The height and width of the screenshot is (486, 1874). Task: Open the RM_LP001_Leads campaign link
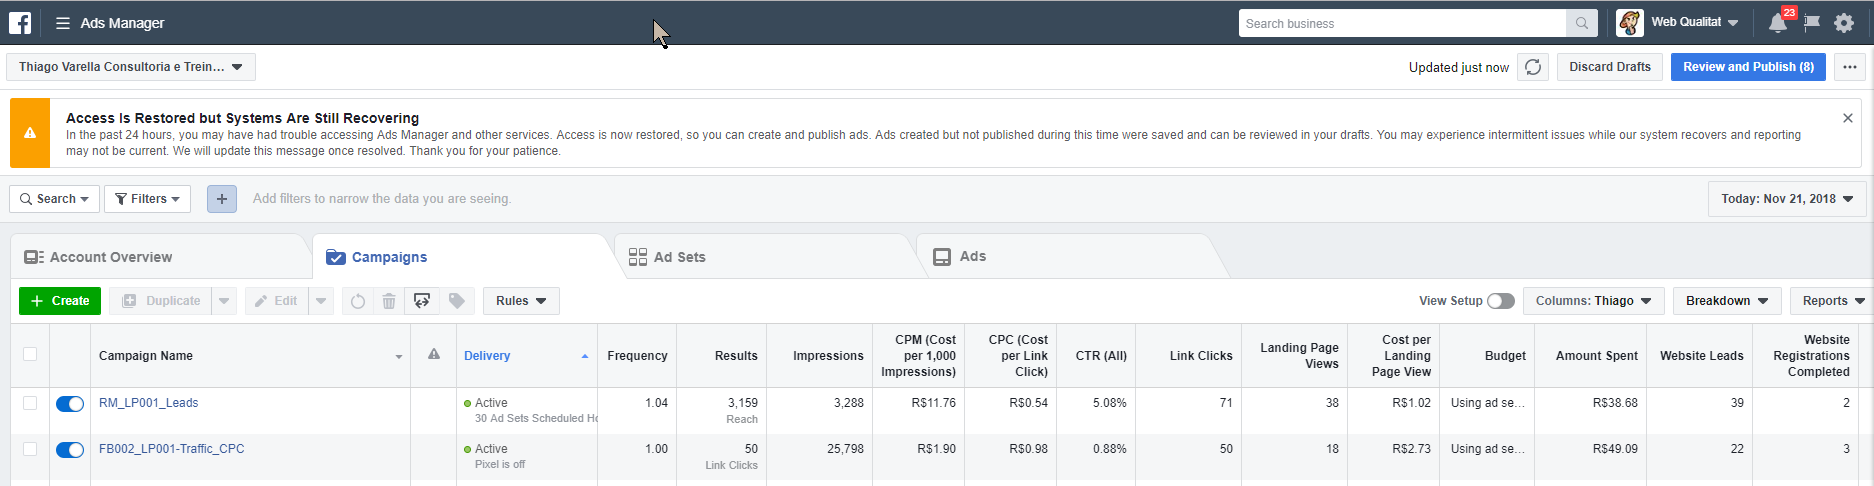[148, 403]
